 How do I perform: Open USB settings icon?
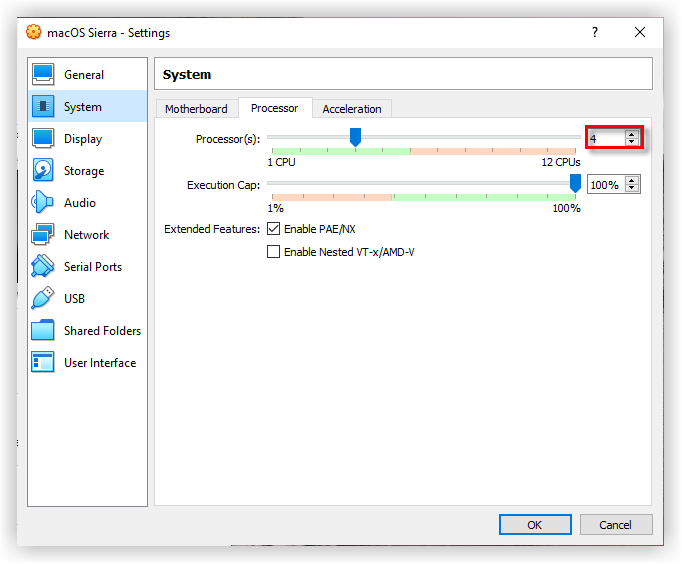(43, 299)
